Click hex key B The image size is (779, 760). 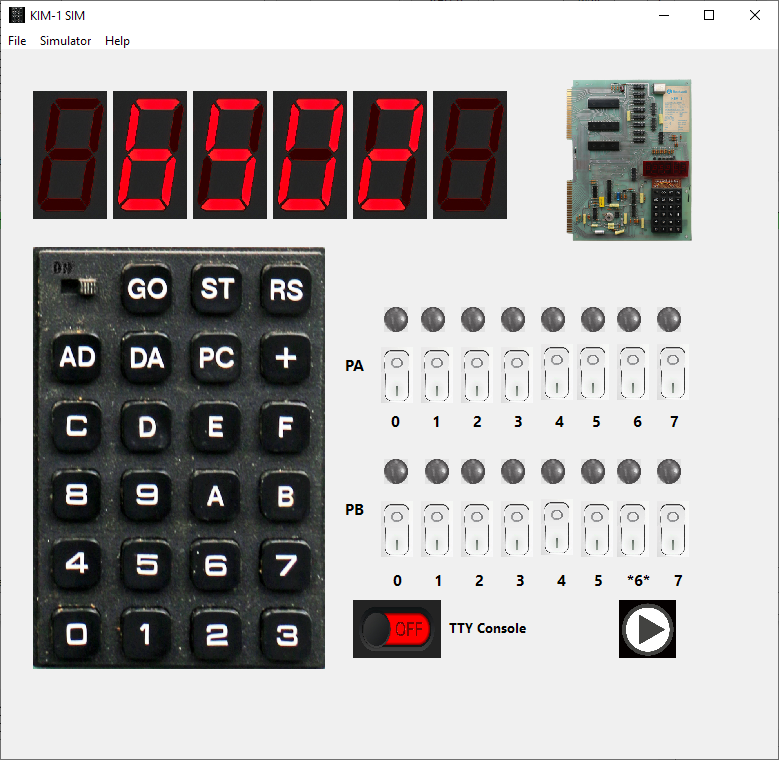[x=286, y=495]
